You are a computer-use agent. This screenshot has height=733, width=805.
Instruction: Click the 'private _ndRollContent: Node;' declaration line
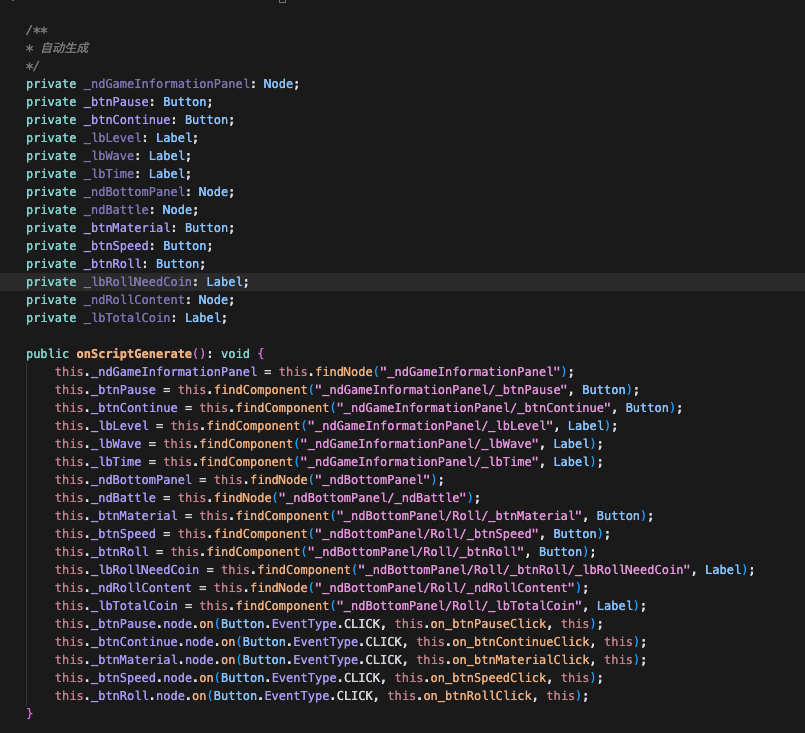(130, 300)
